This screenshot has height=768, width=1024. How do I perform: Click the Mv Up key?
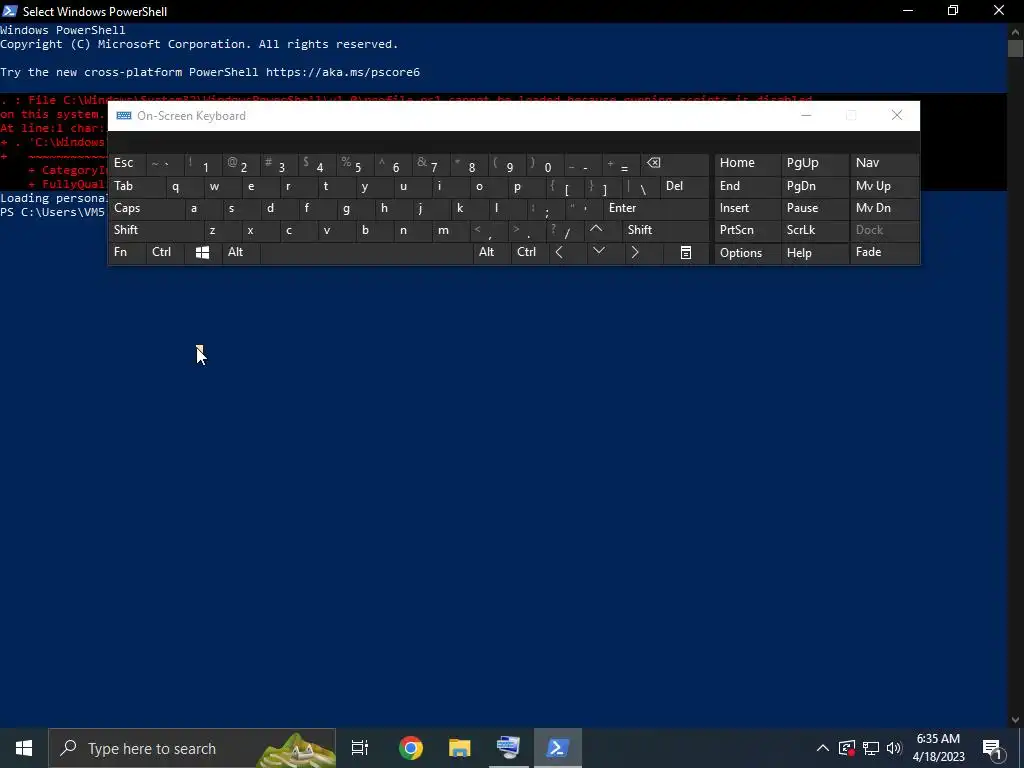click(884, 186)
